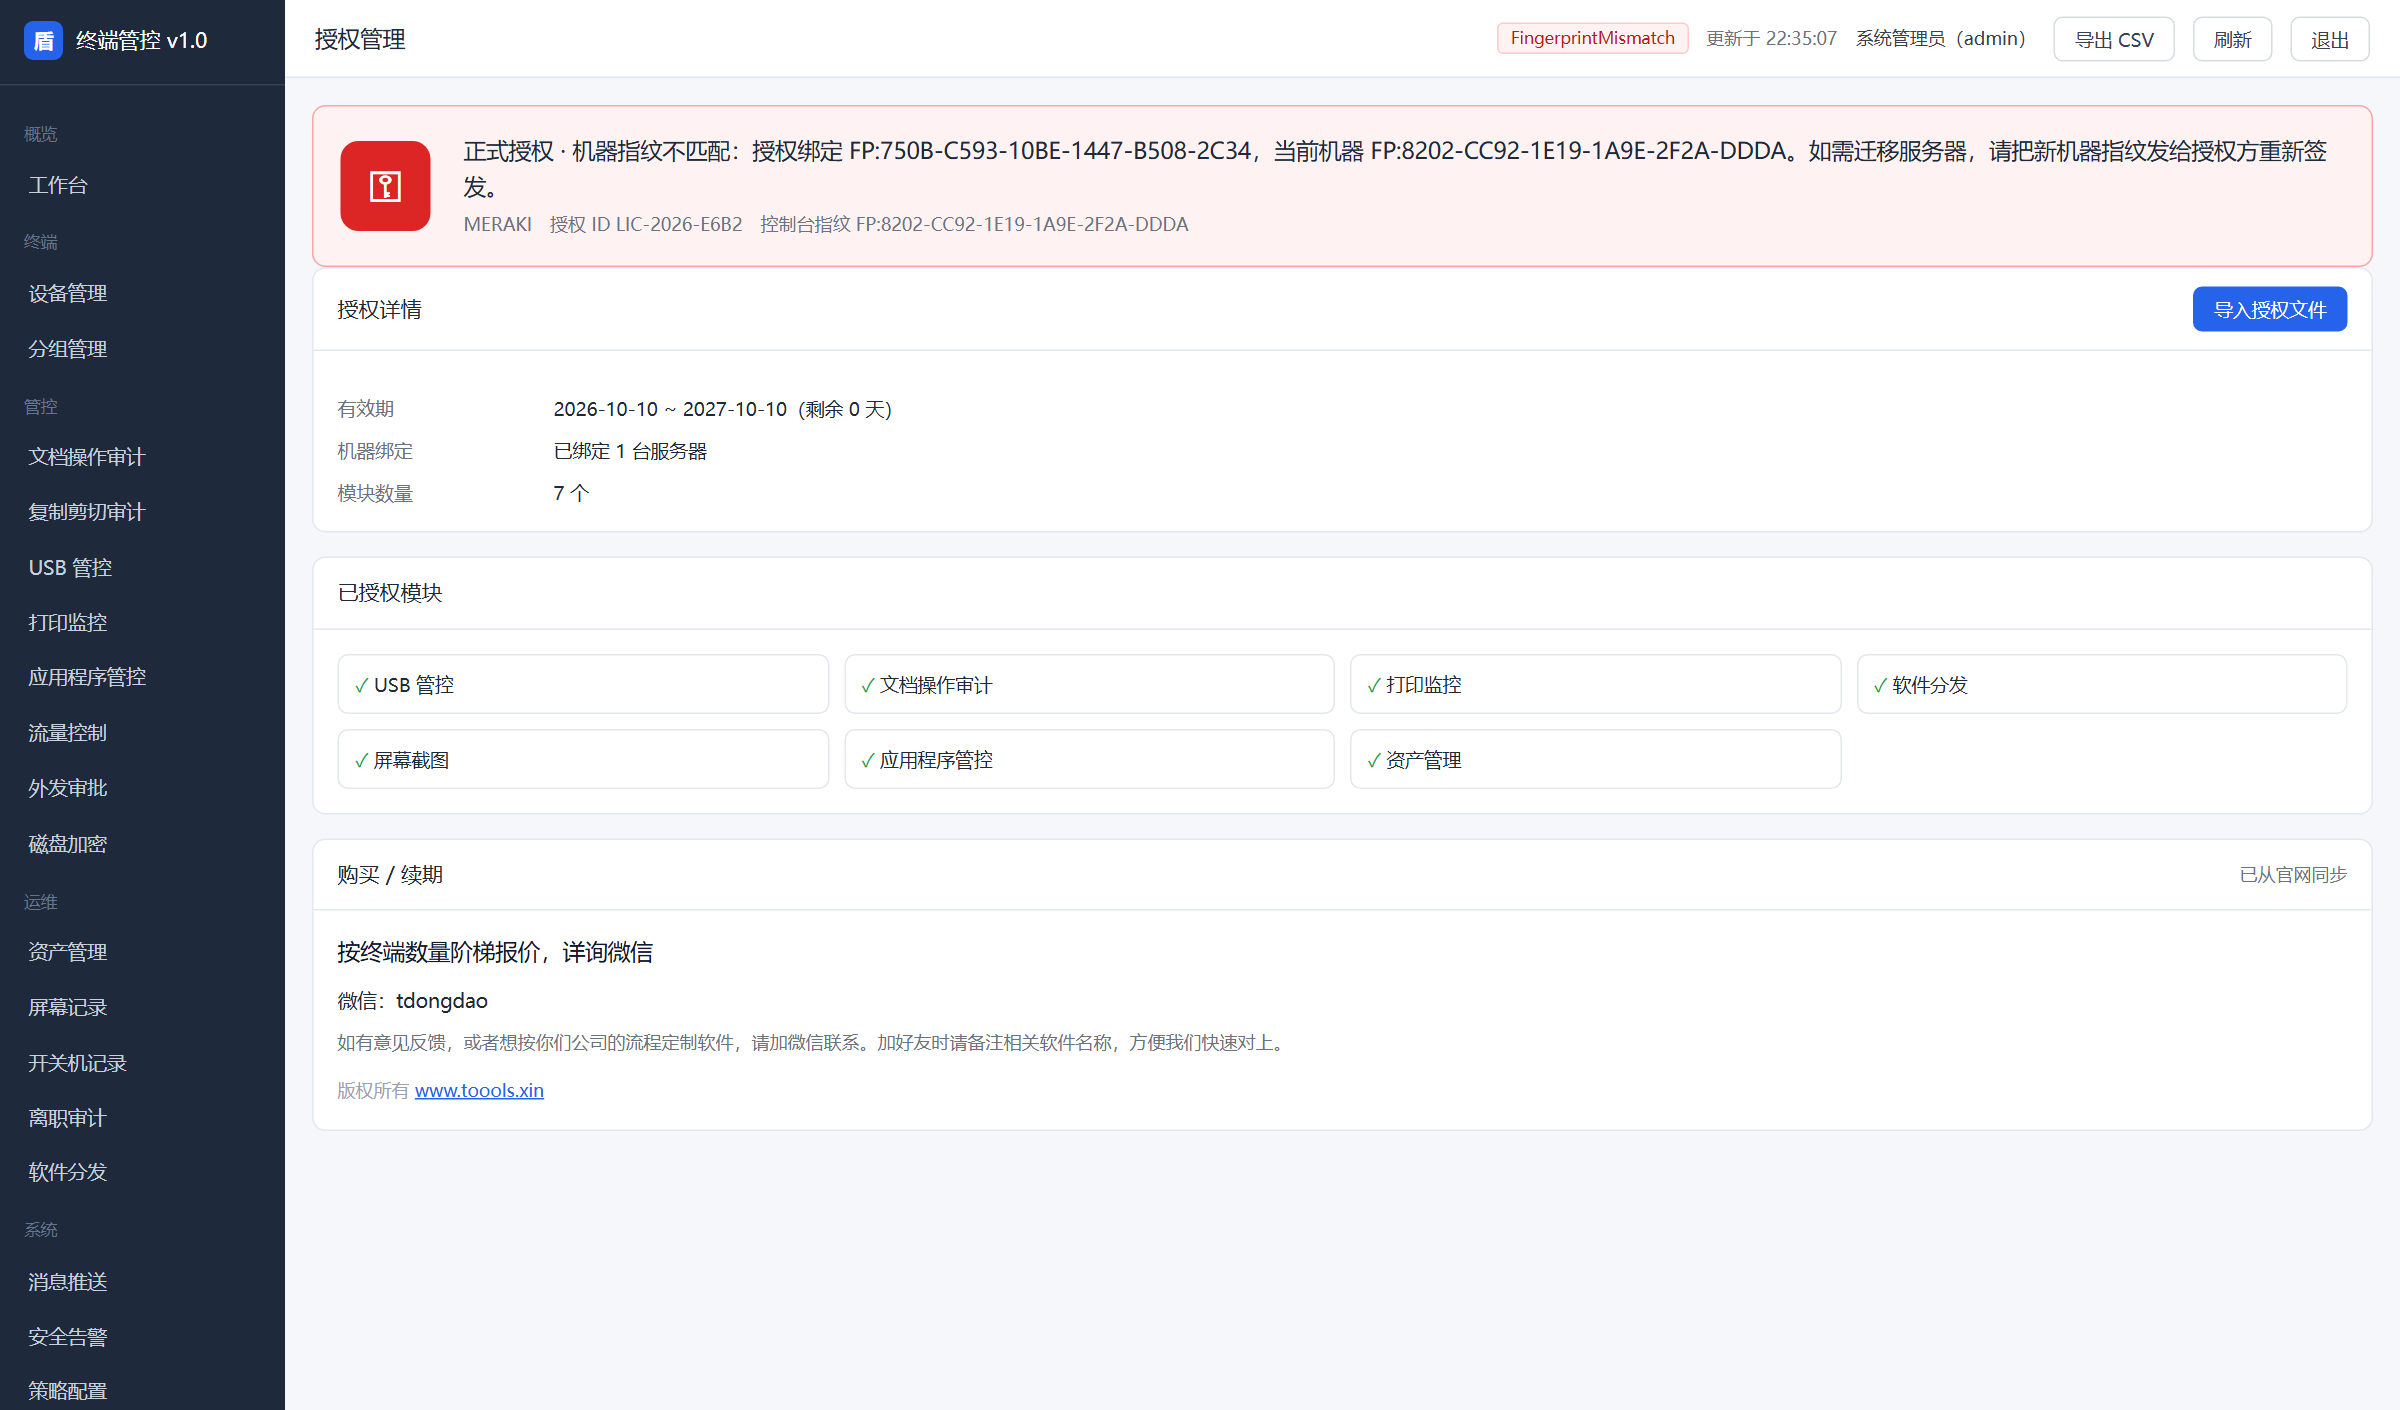
Task: Click the blue shield app logo icon
Action: (x=43, y=40)
